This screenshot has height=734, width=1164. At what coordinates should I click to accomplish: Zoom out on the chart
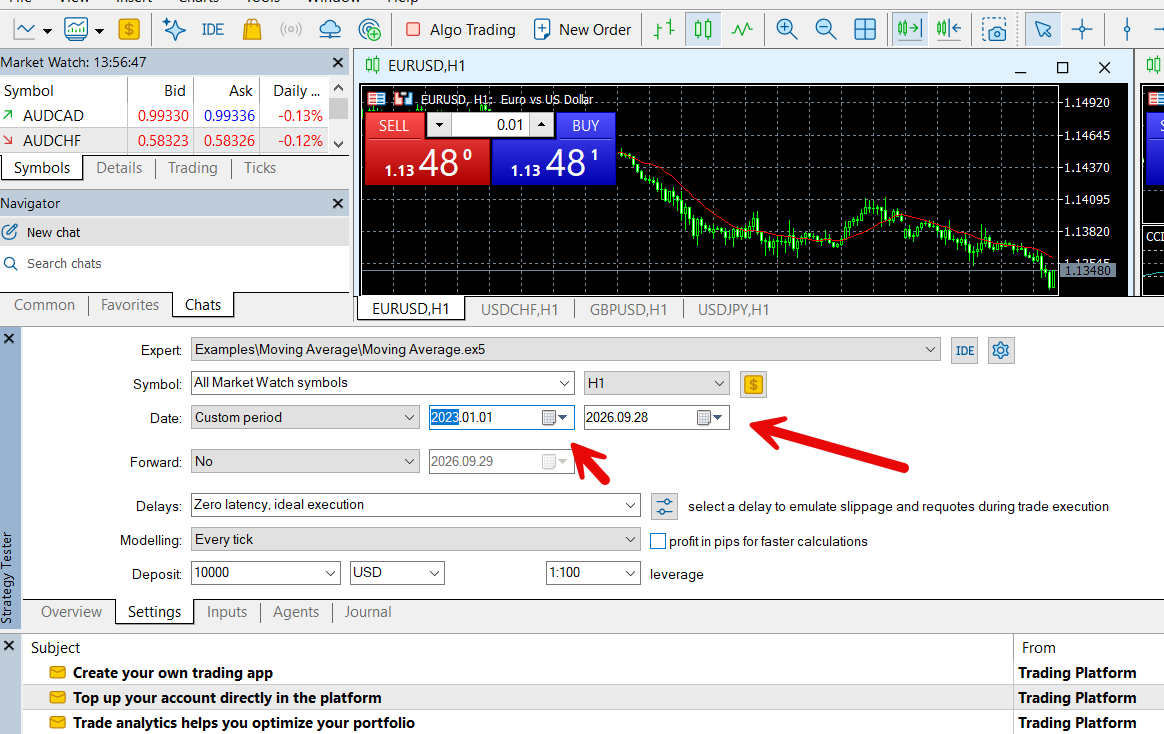coord(825,30)
